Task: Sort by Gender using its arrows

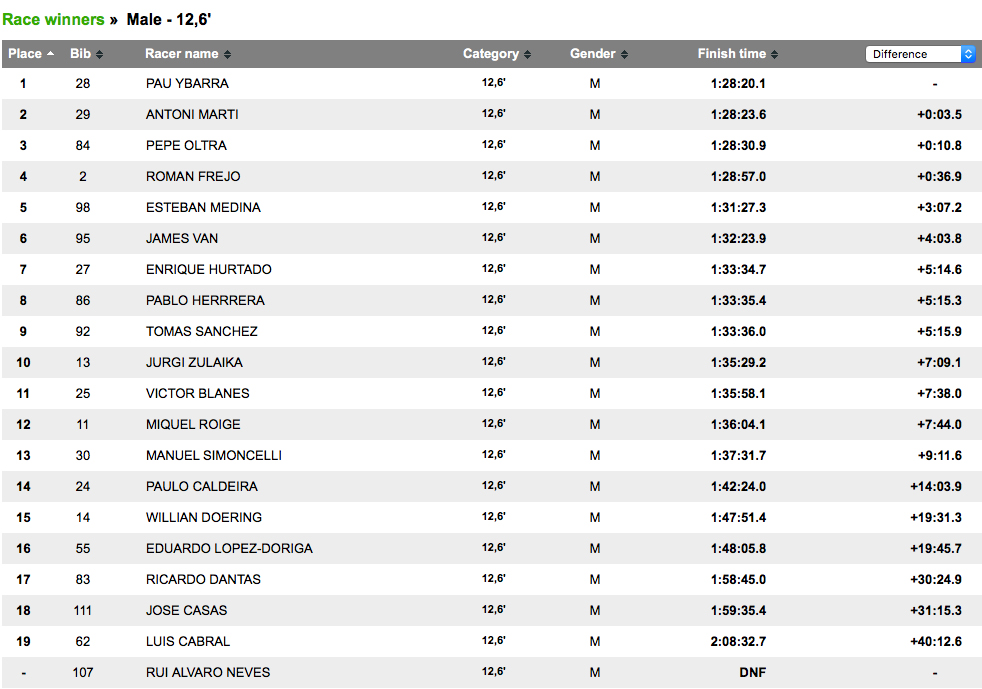Action: 624,54
